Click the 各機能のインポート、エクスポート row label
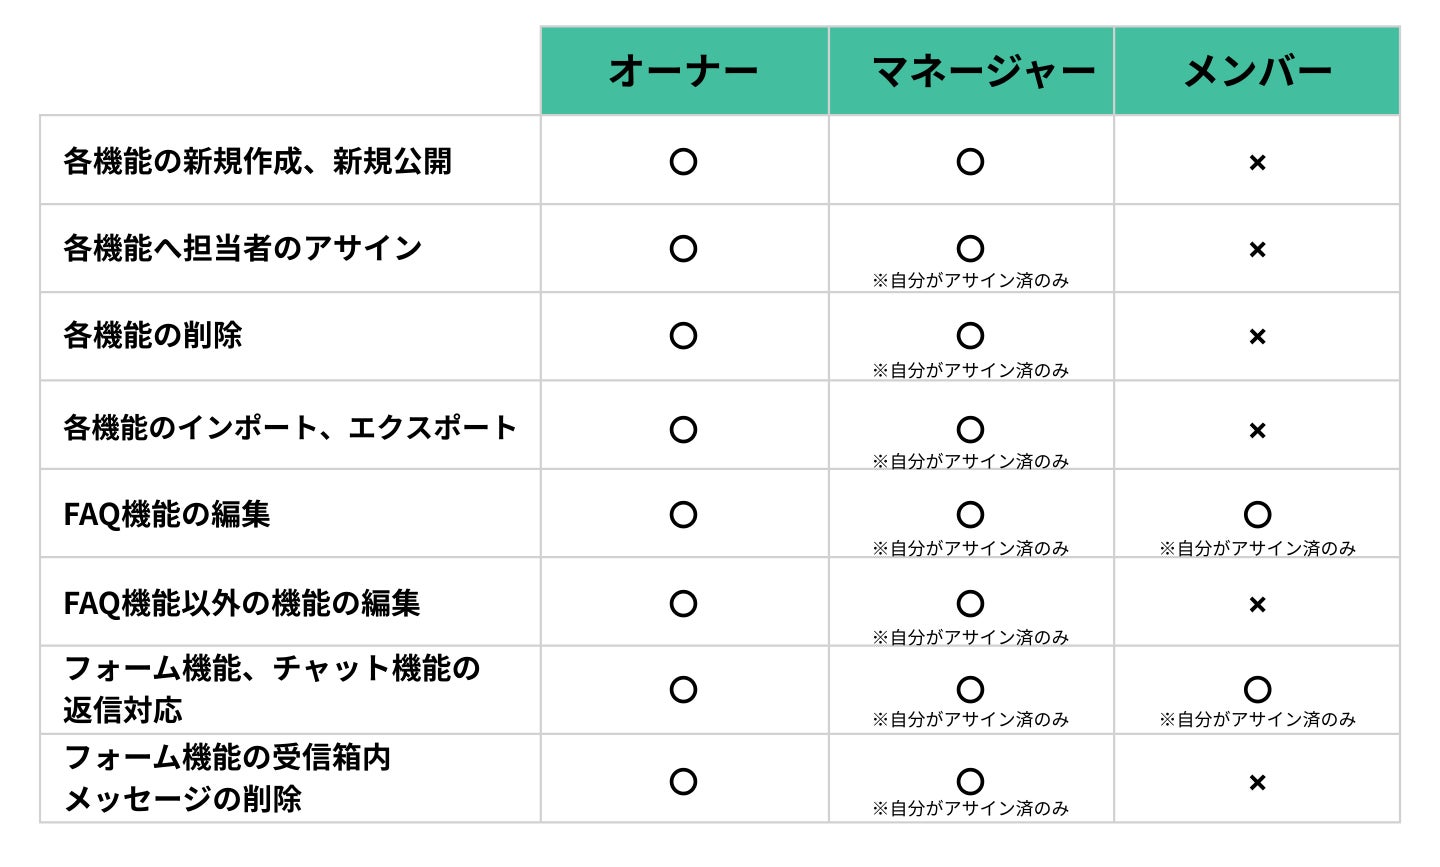 pos(290,429)
